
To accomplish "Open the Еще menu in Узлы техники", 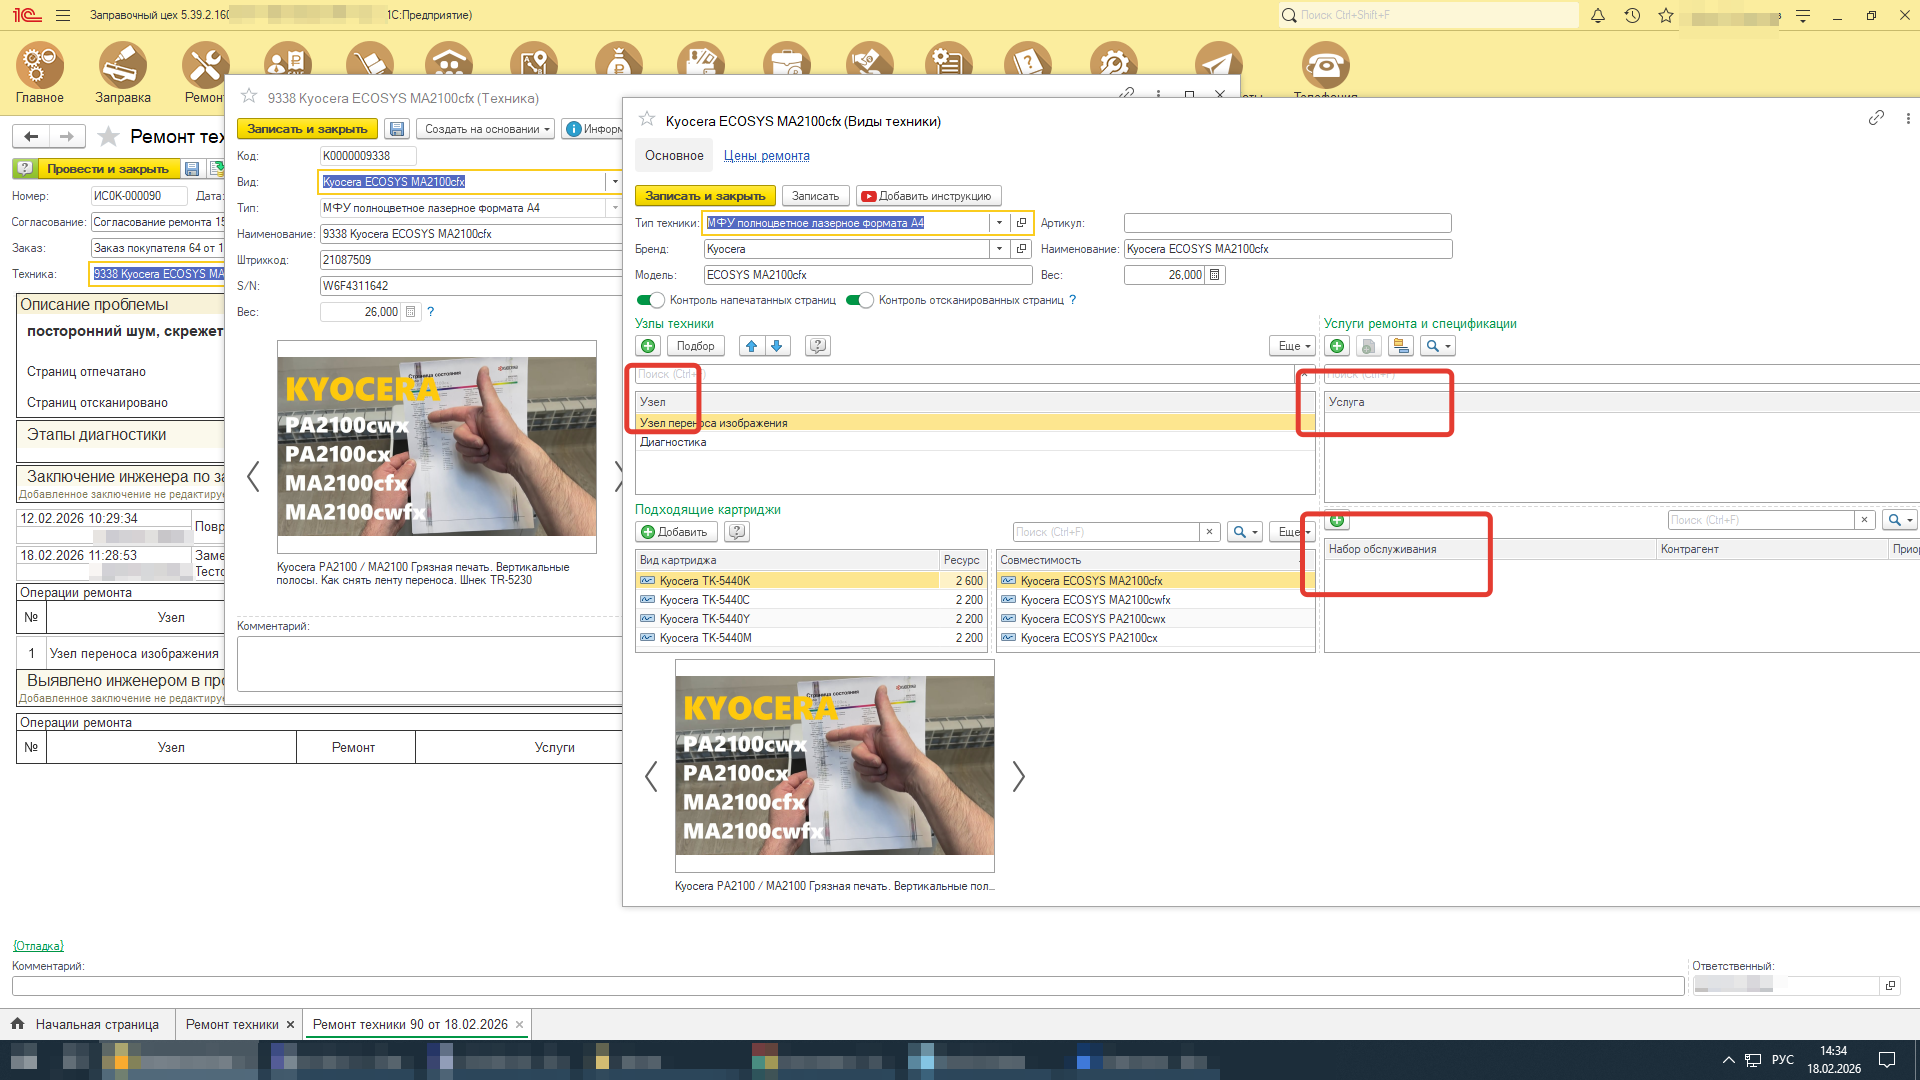I will click(x=1294, y=346).
